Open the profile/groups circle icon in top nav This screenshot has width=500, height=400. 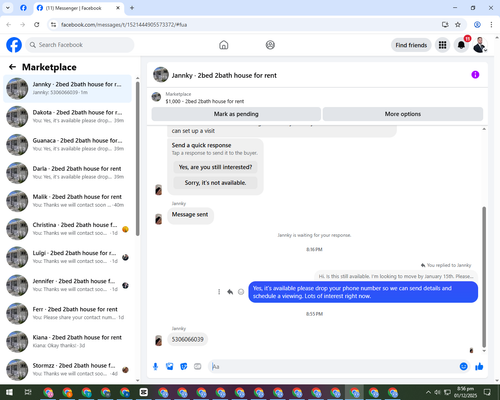270,45
